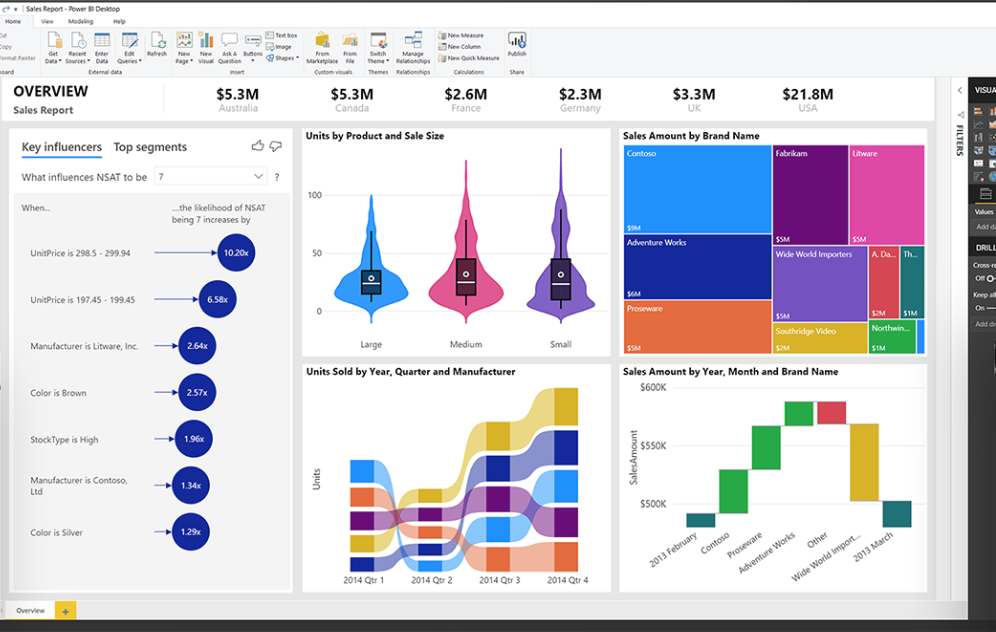Click the Proseware treemap tile
The width and height of the screenshot is (996, 632).
[x=697, y=327]
